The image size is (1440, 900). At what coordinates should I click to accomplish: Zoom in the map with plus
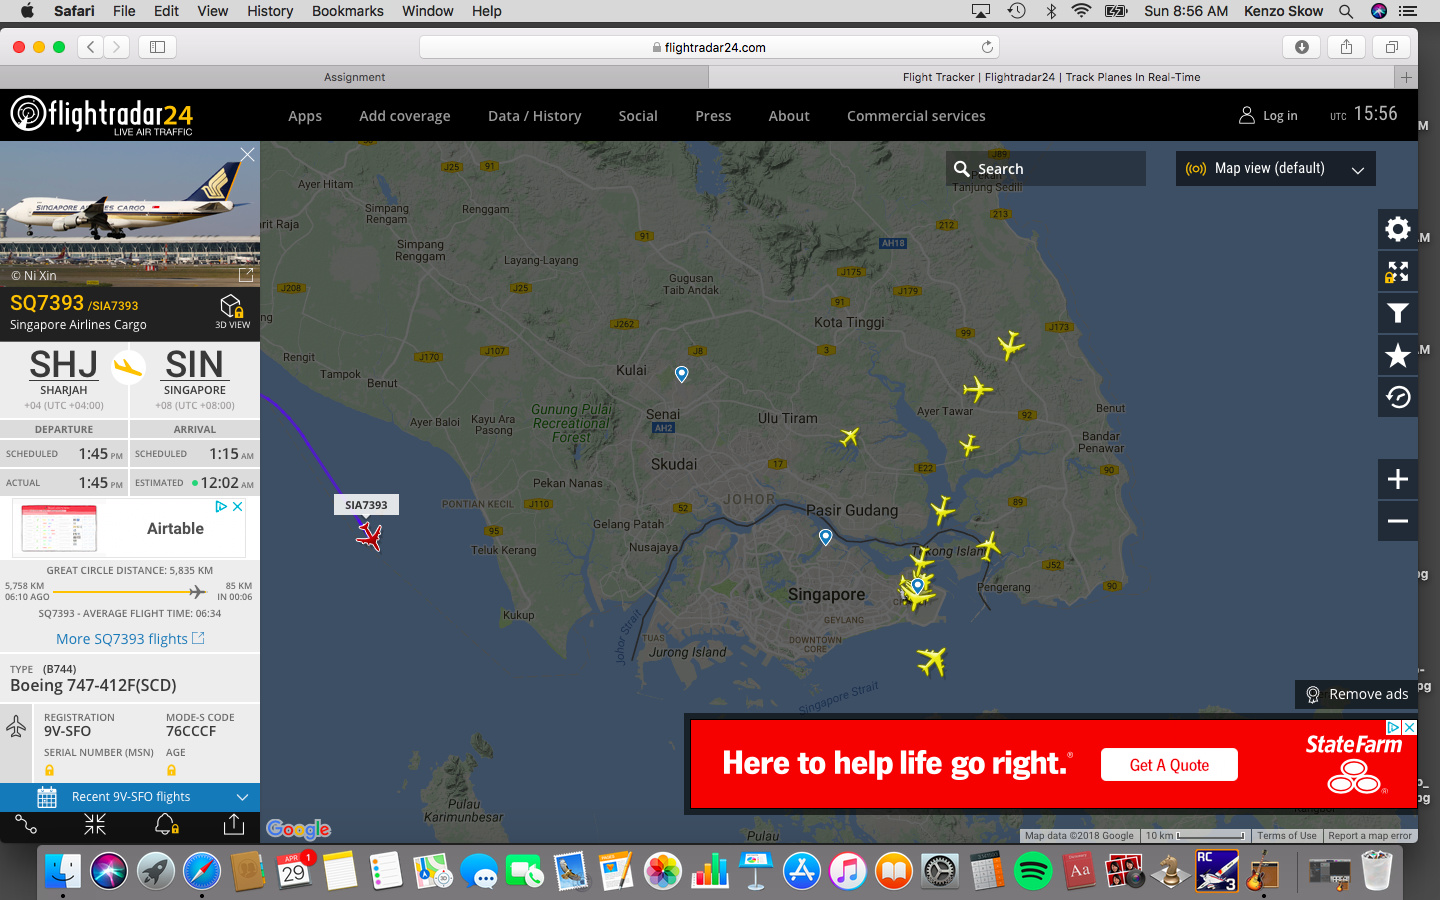click(1397, 479)
